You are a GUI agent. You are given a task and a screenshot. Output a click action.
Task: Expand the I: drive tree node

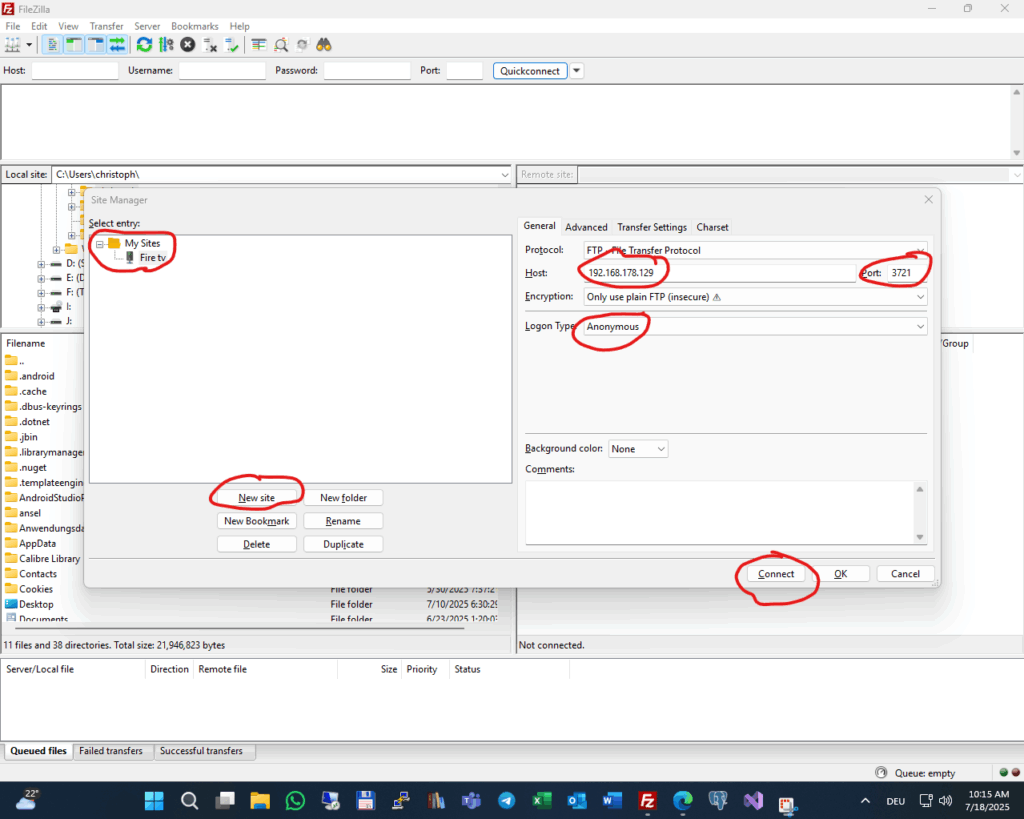[41, 307]
